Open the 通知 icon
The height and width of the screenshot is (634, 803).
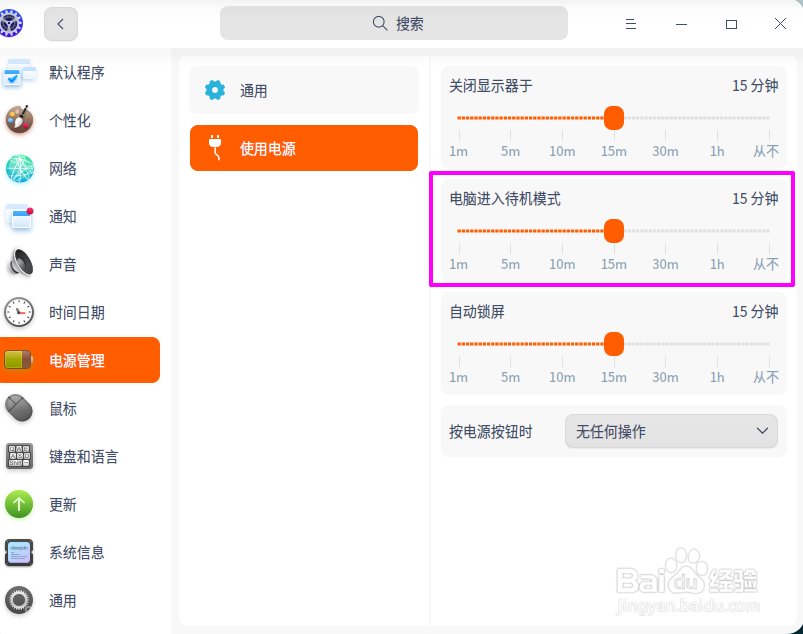coord(19,216)
